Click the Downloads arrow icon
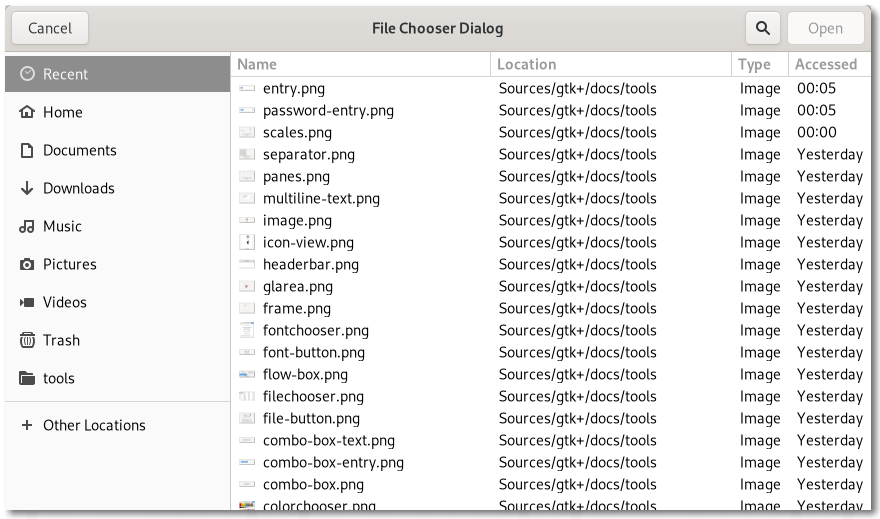Screen dimensions: 880x519 coord(27,188)
